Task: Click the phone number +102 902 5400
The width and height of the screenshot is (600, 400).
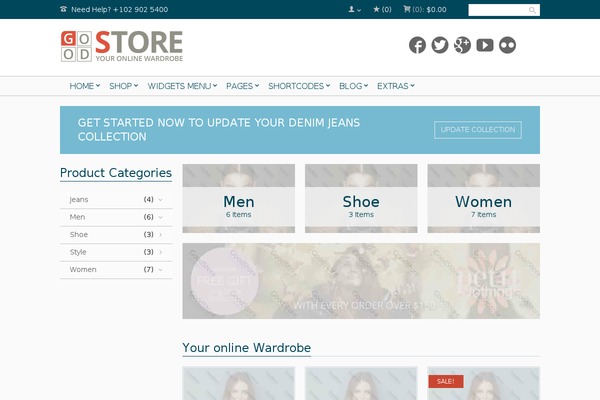Action: tap(140, 10)
